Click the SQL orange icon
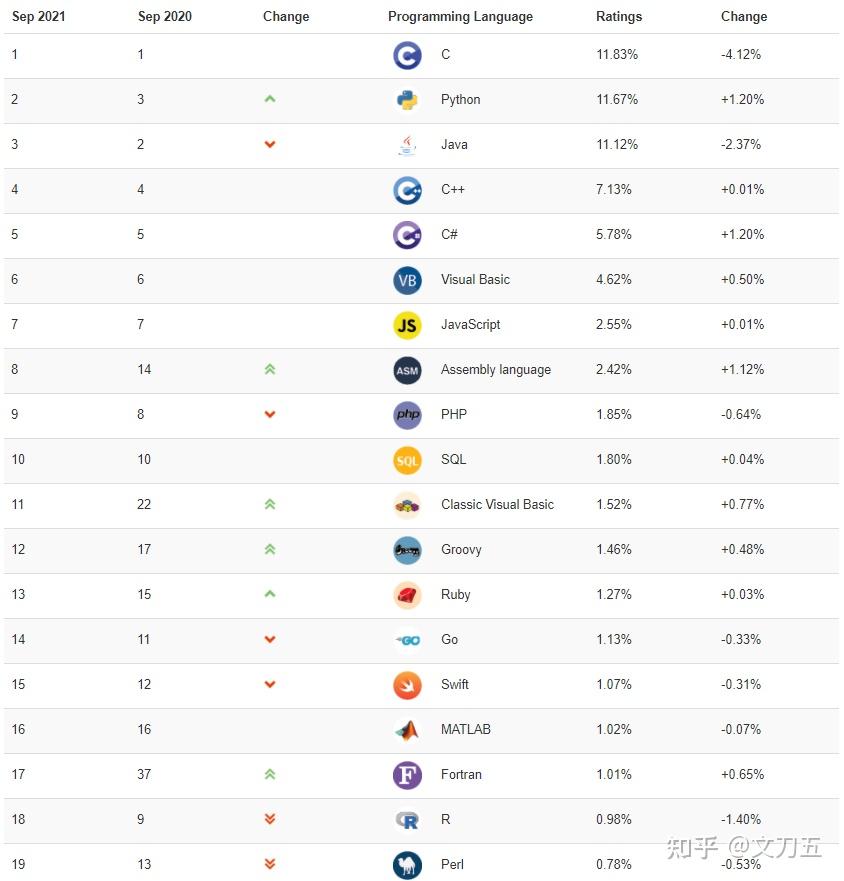Image resolution: width=844 pixels, height=881 pixels. coord(407,460)
